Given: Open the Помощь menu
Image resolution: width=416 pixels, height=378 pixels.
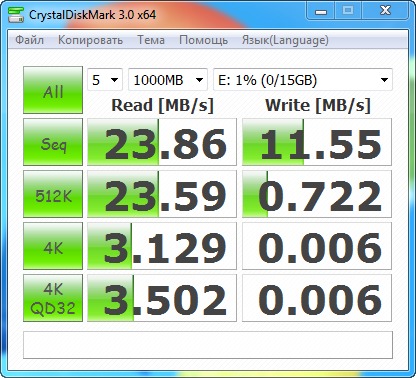Looking at the screenshot, I should pyautogui.click(x=203, y=40).
